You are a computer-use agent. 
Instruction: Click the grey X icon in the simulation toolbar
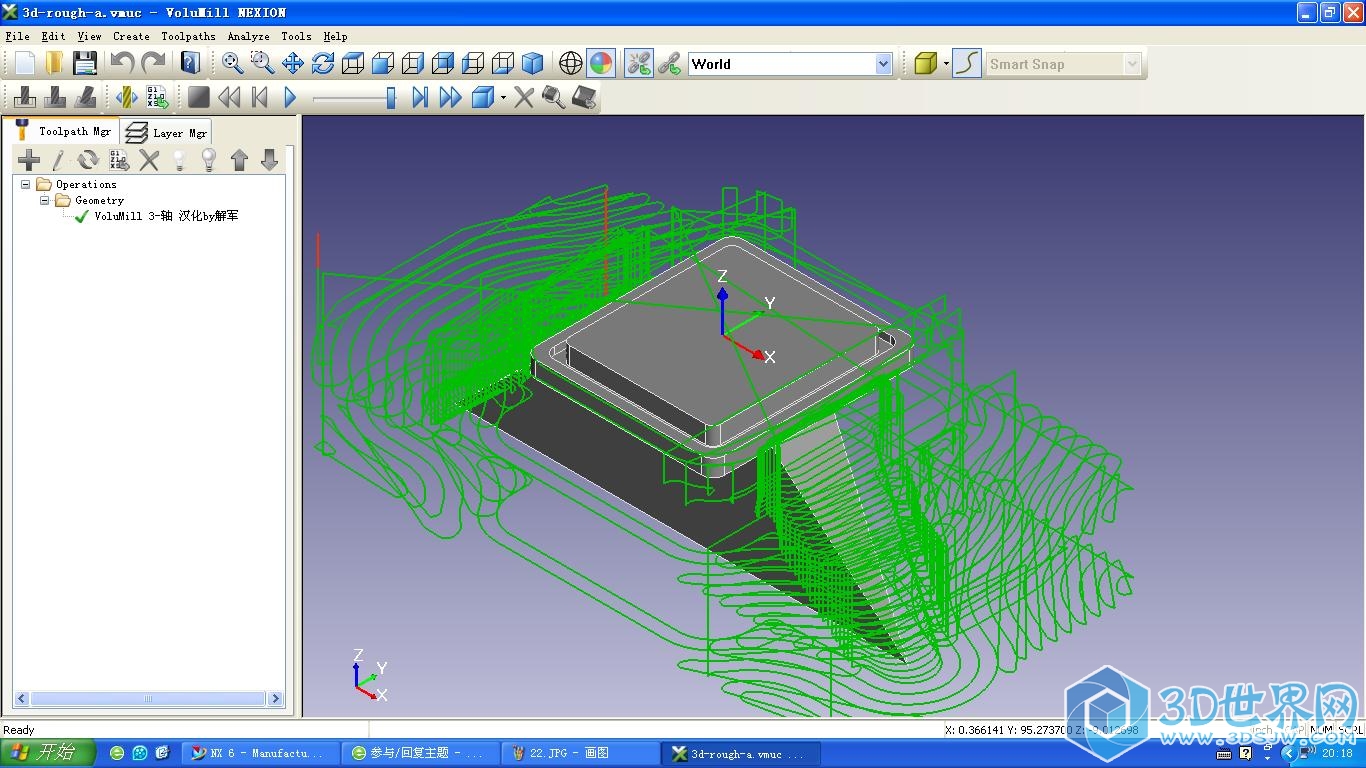click(x=524, y=97)
